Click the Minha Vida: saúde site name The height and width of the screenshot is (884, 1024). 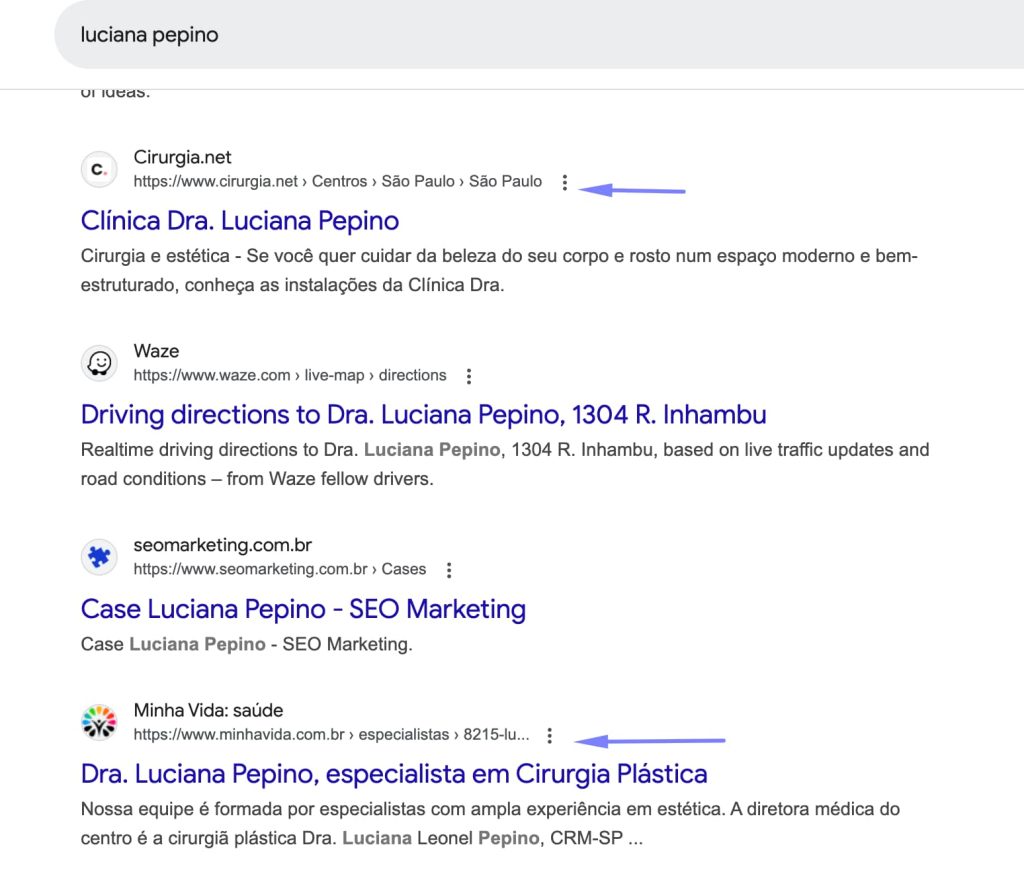pyautogui.click(x=208, y=710)
